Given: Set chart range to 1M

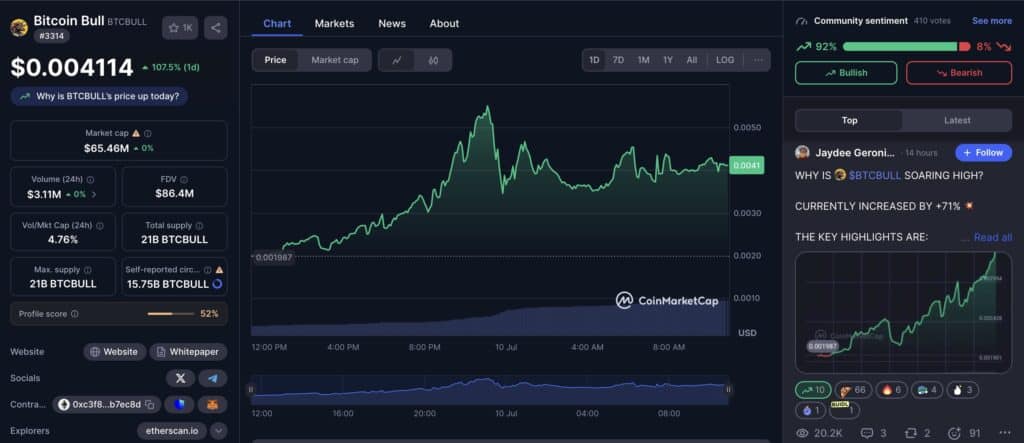Looking at the screenshot, I should click(643, 60).
